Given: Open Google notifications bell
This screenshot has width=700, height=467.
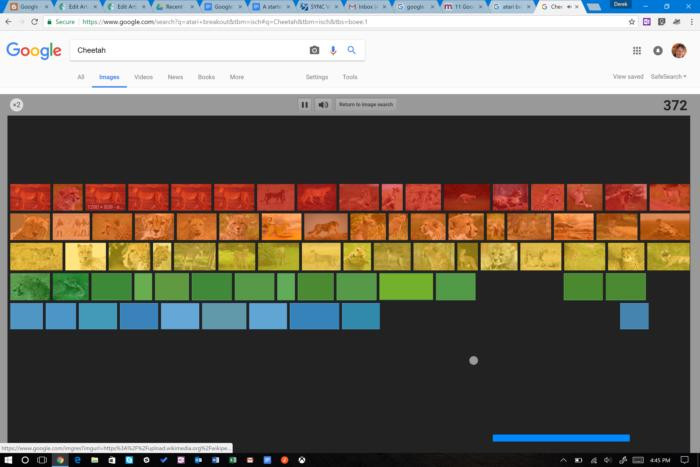Looking at the screenshot, I should [x=658, y=50].
